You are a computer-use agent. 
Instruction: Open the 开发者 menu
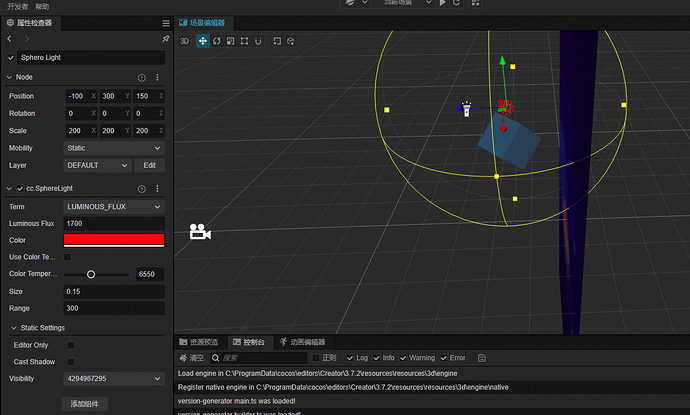(15, 6)
